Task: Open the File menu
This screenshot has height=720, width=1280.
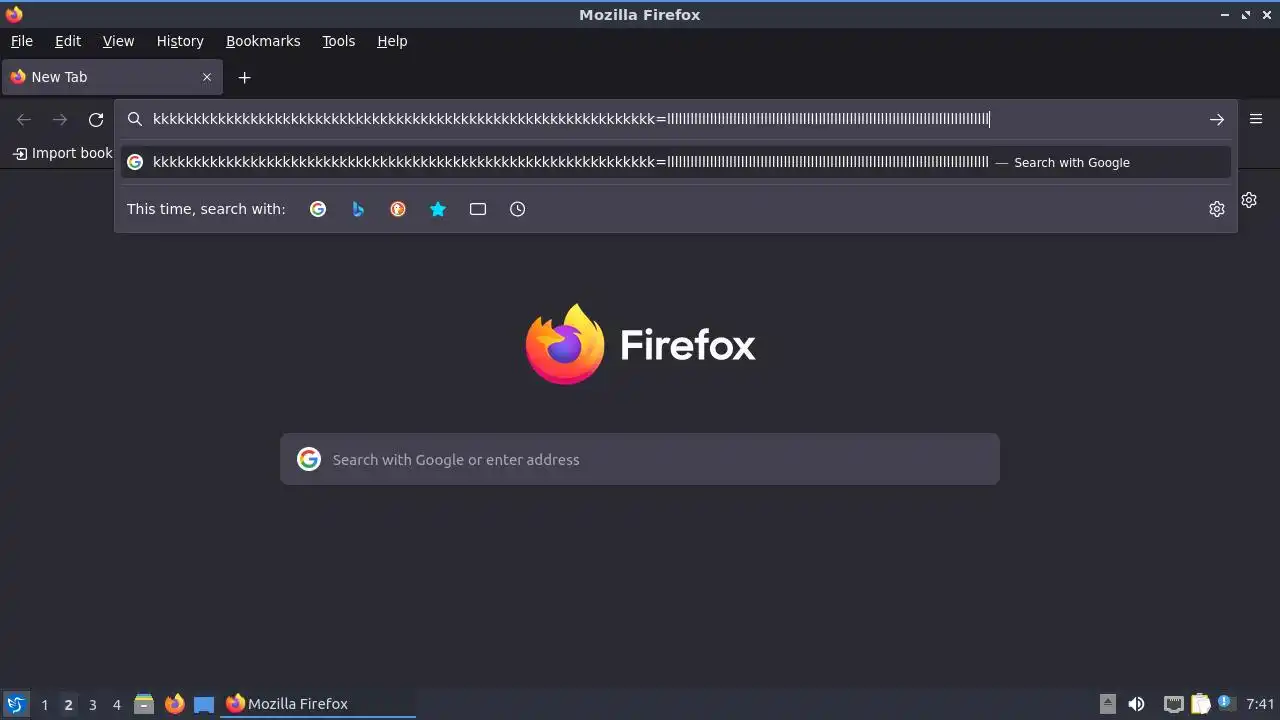Action: 22,41
